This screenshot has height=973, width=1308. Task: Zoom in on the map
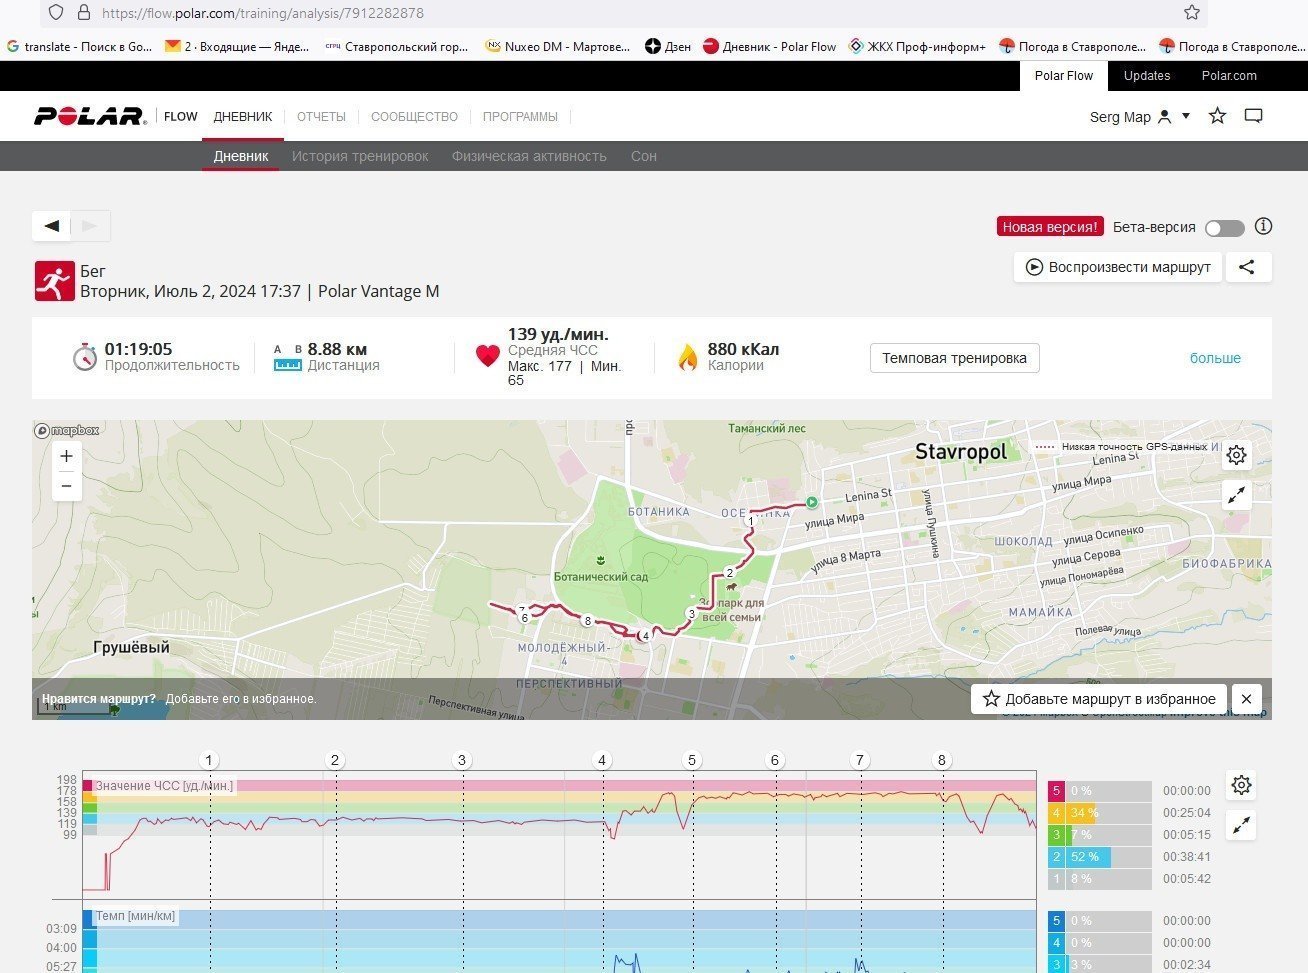(66, 456)
